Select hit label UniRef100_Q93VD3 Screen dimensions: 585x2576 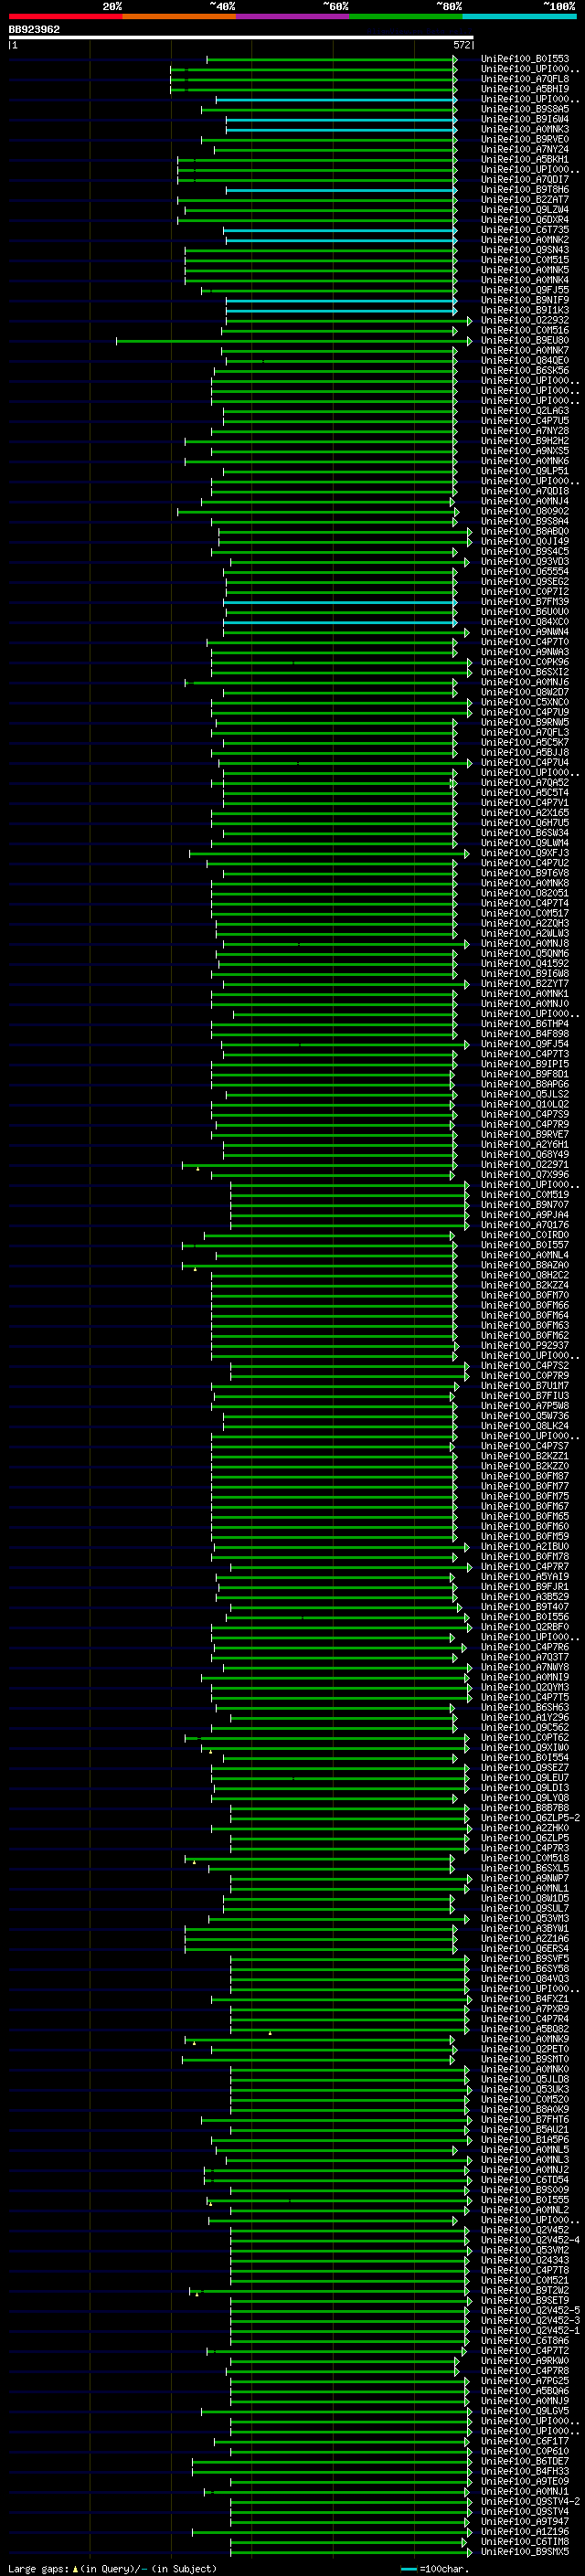(x=525, y=562)
